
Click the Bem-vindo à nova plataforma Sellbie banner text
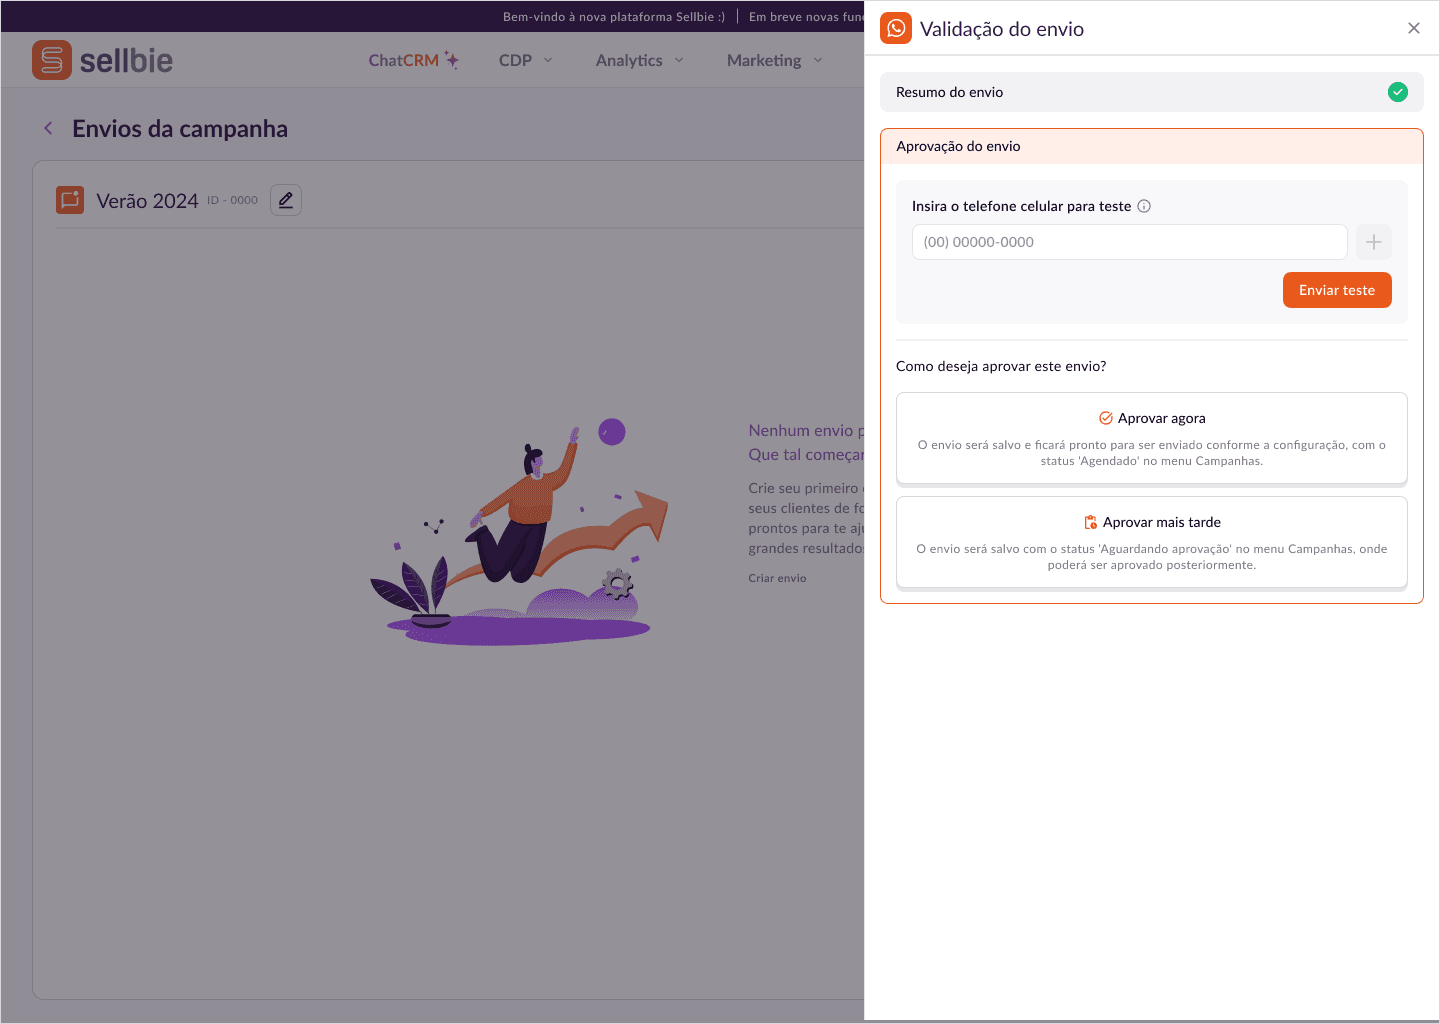[614, 17]
